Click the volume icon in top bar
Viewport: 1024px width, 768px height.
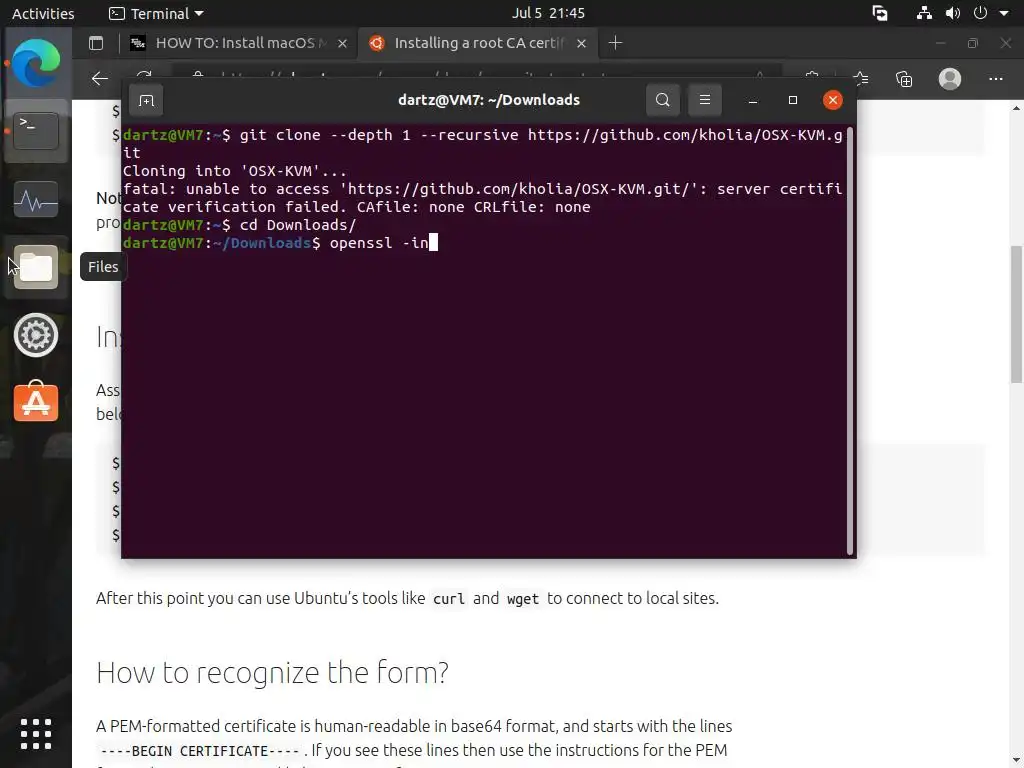coord(953,13)
